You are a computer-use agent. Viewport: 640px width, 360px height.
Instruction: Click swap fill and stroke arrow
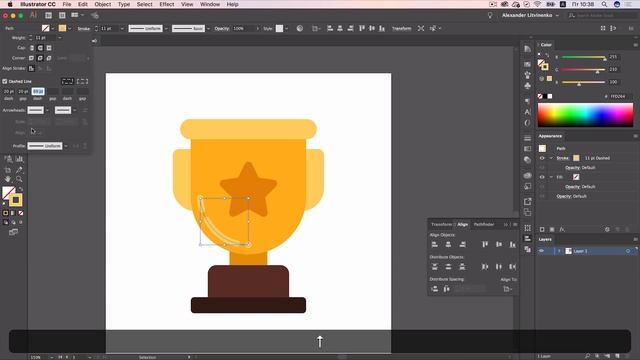21,189
